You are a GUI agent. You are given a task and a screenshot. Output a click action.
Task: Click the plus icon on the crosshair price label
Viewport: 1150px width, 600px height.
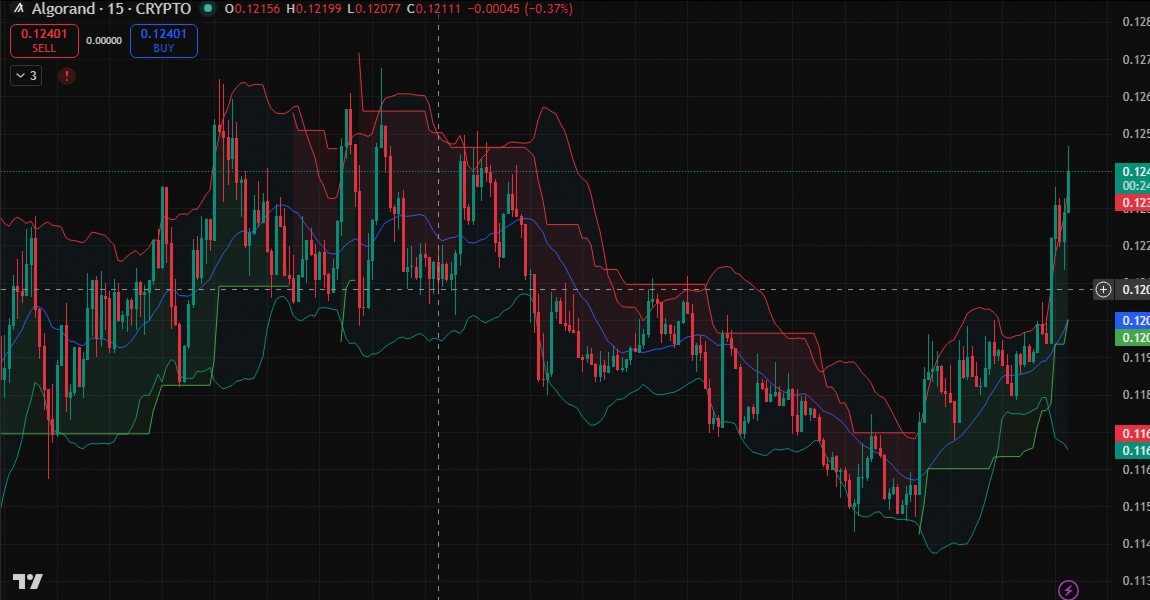(x=1103, y=290)
